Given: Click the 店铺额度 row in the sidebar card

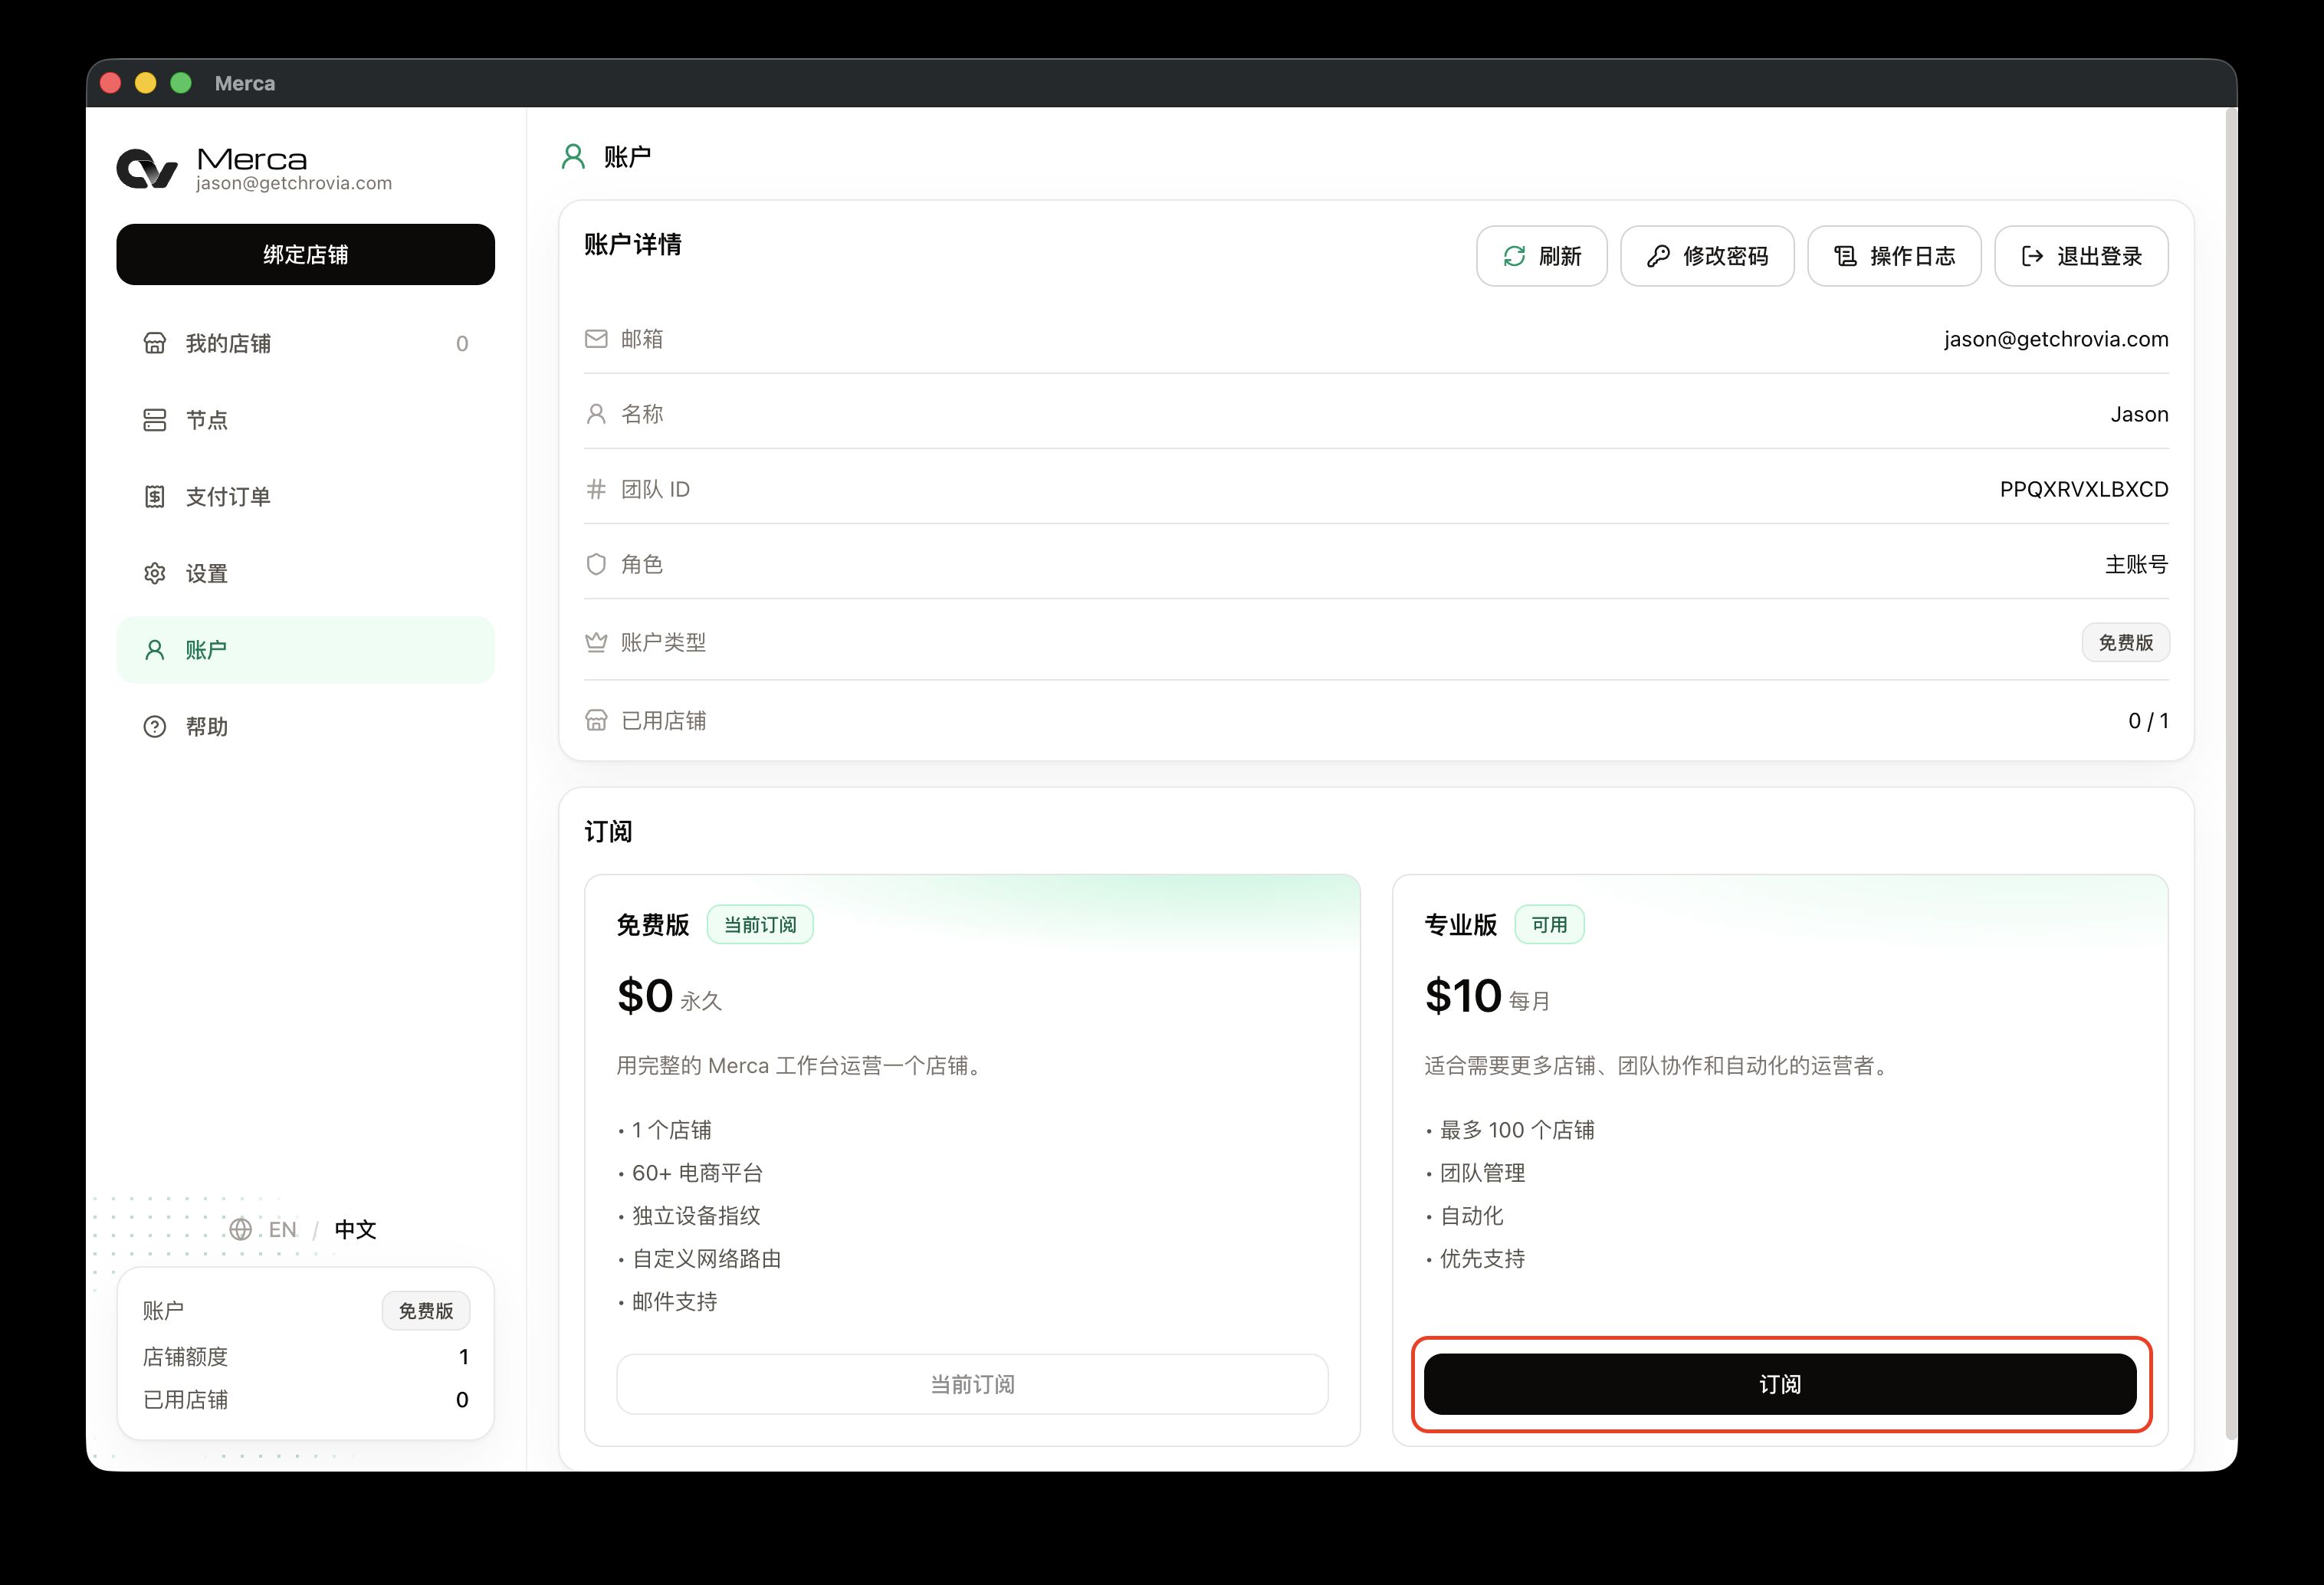Looking at the screenshot, I should tap(305, 1357).
